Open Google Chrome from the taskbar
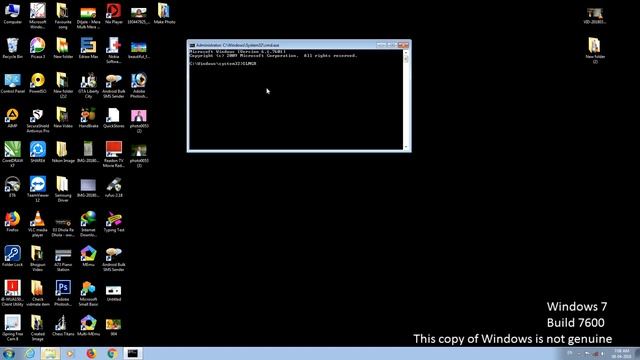Viewport: 640px width, 360px height. 112,353
